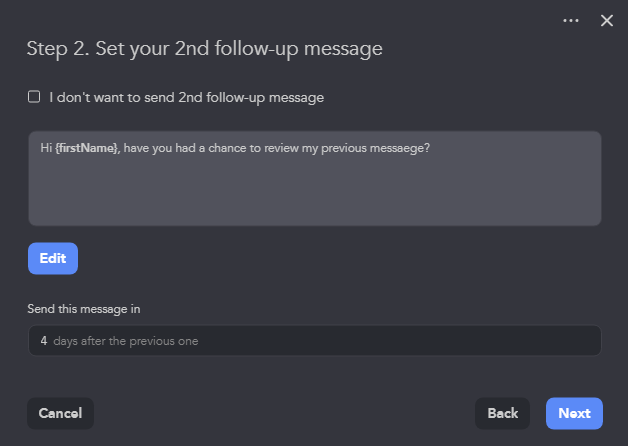This screenshot has width=628, height=446.
Task: Click the empty lower area of message box
Action: tap(314, 192)
